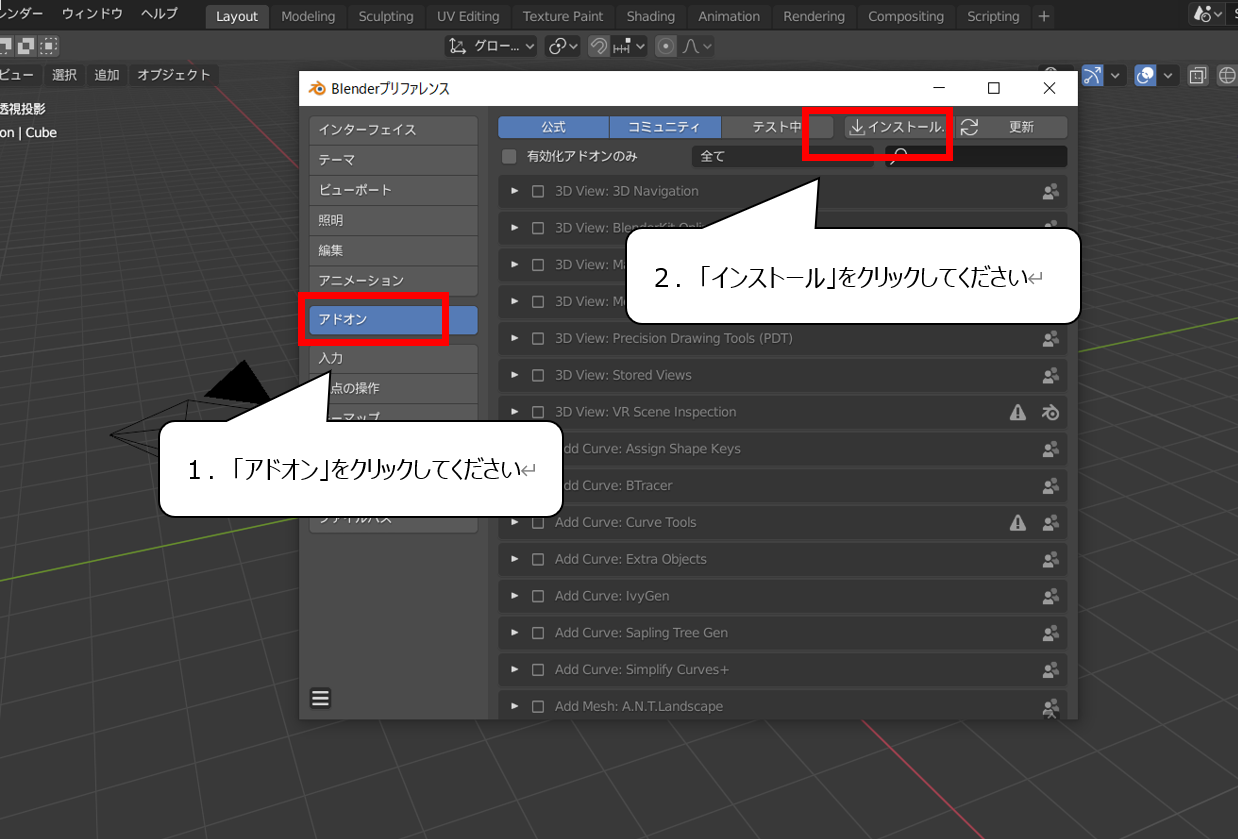Open the ウィンドウ menu
Screen dimensions: 1238x839
(92, 14)
